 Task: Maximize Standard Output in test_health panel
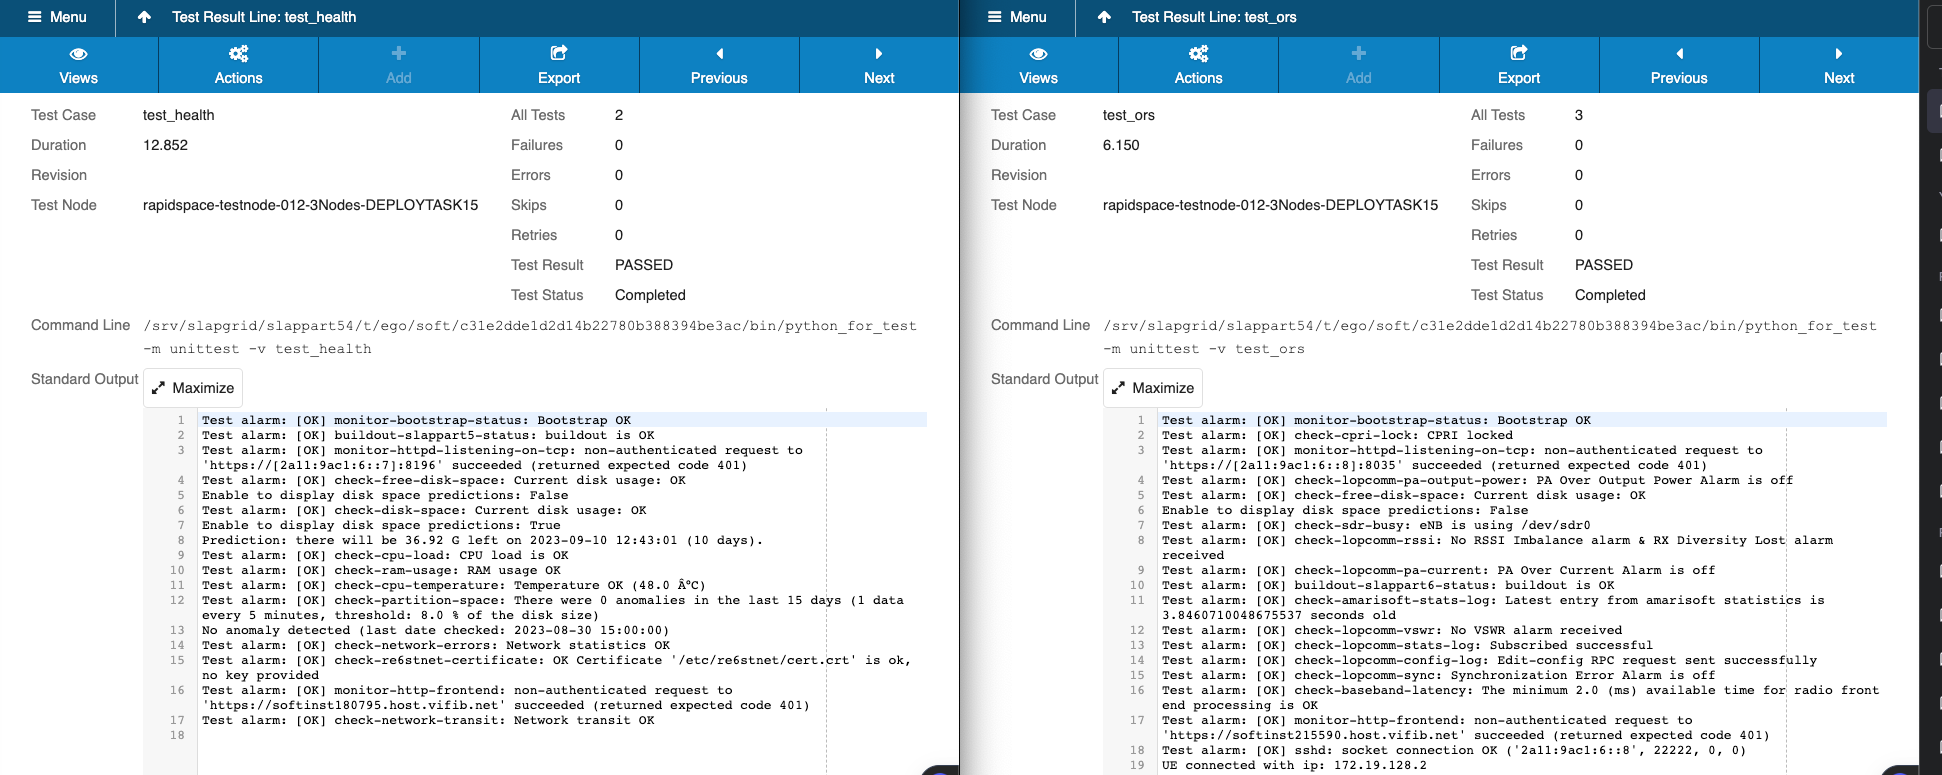click(193, 388)
